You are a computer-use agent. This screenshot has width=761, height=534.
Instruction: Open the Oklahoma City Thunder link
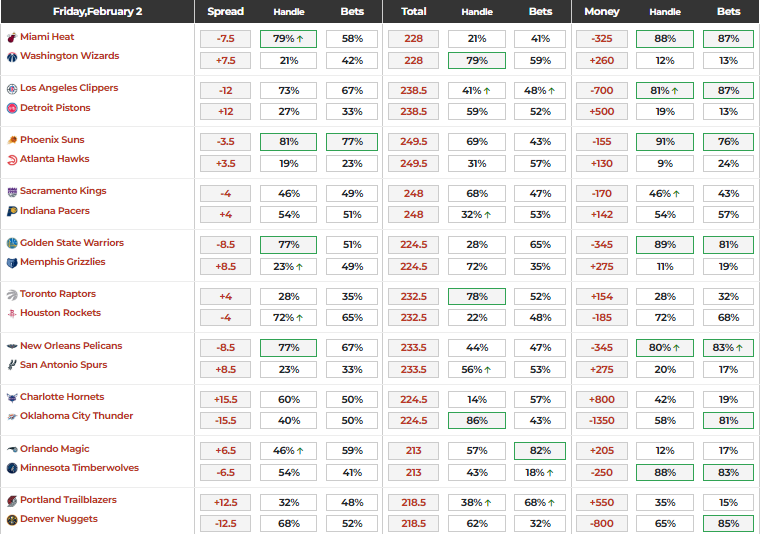(76, 416)
